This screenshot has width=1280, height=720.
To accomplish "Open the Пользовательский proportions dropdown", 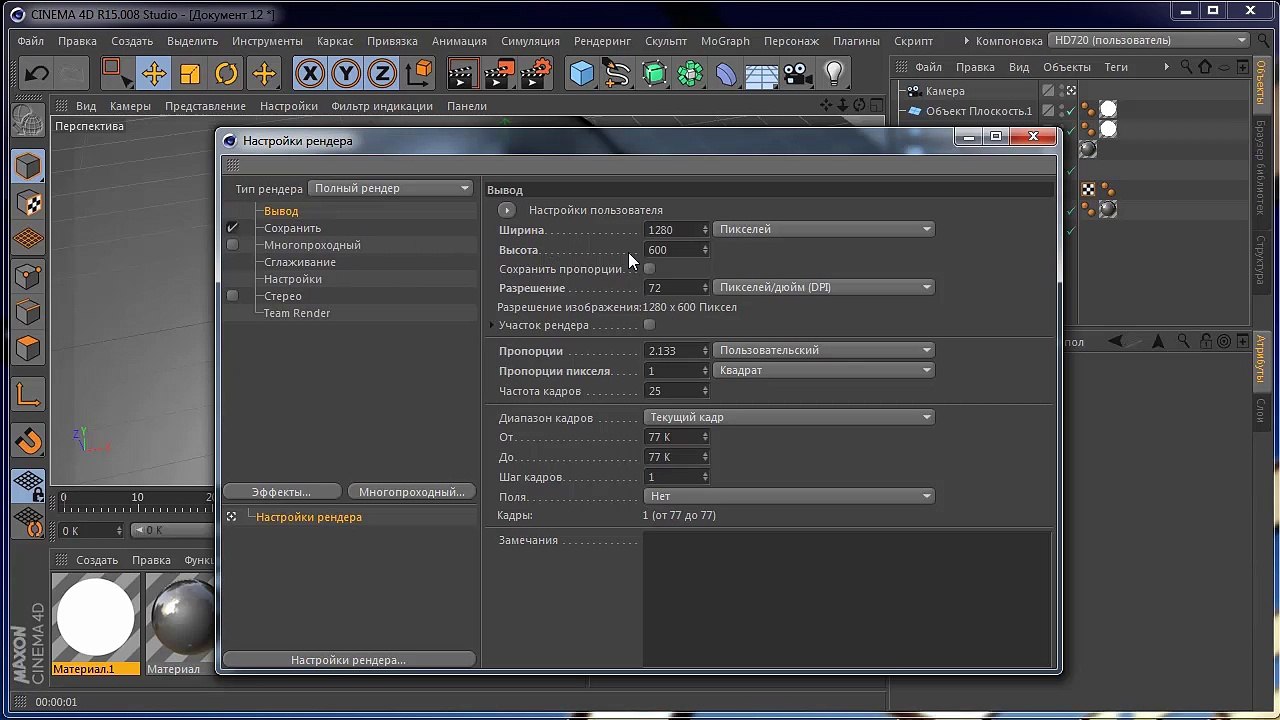I will (x=824, y=350).
